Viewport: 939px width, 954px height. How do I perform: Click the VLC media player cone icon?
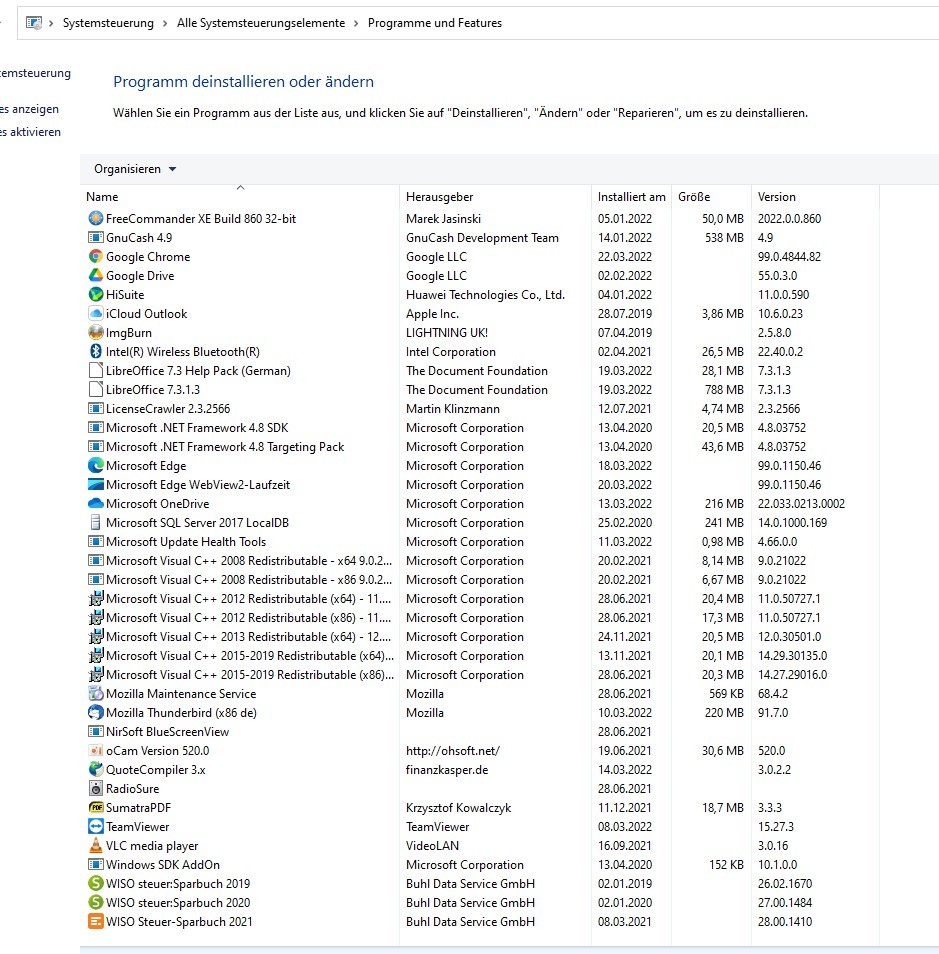point(96,846)
